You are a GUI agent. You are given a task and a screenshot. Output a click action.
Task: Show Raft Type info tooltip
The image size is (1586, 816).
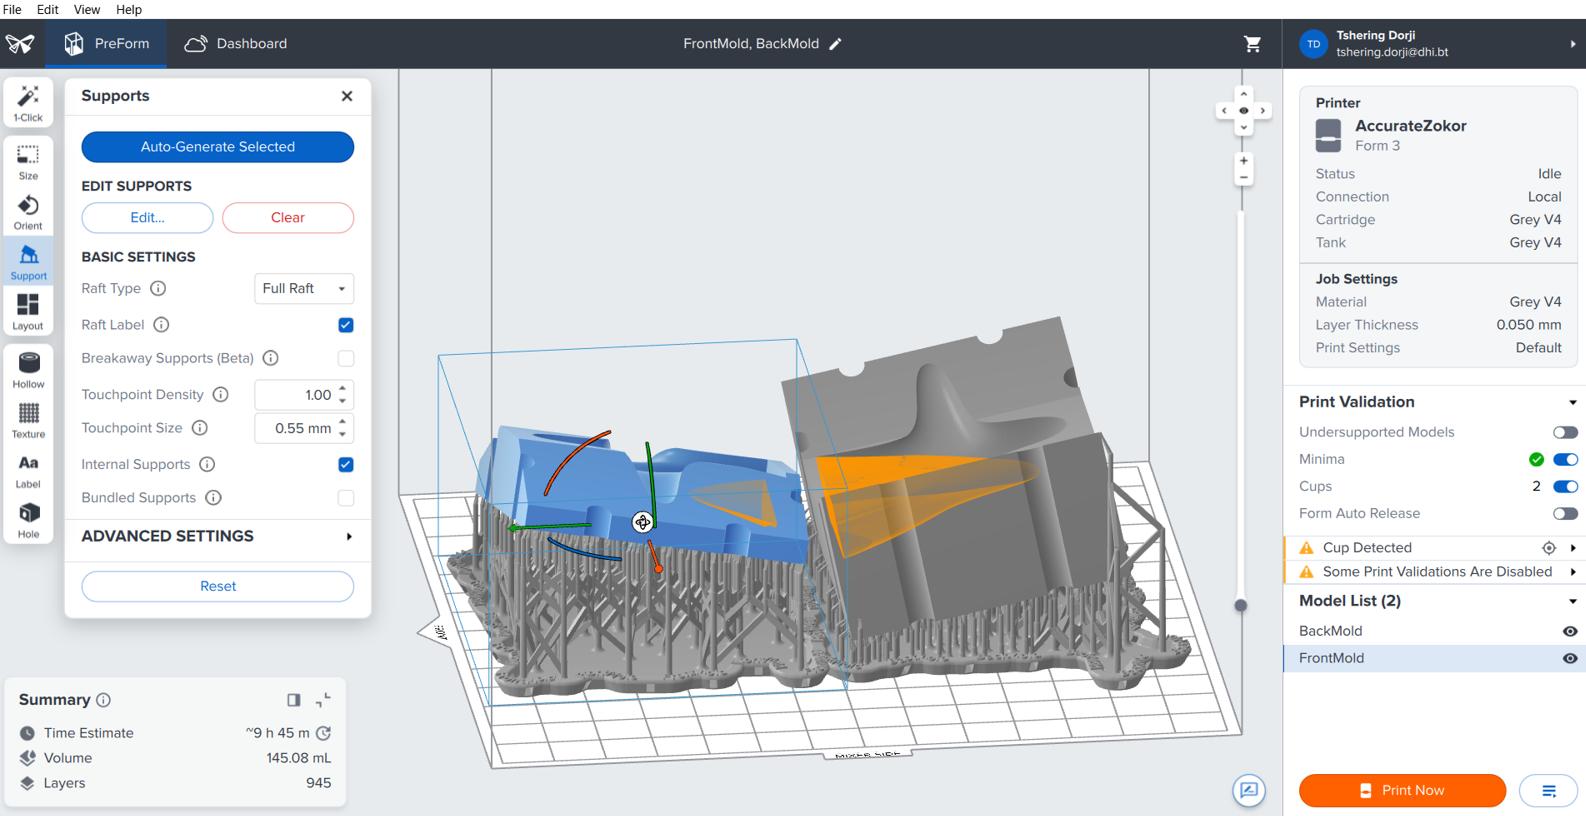pos(158,288)
